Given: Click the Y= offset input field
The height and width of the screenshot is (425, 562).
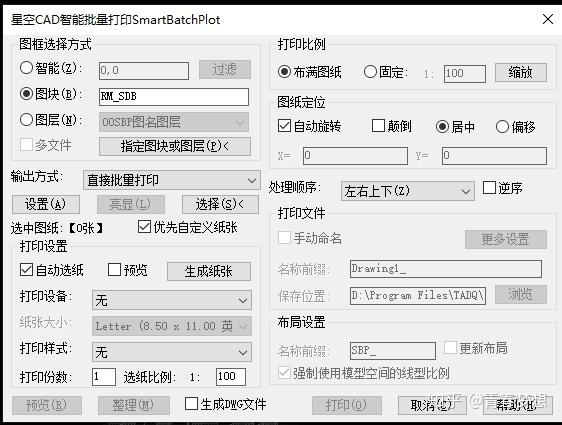Looking at the screenshot, I should click(494, 156).
